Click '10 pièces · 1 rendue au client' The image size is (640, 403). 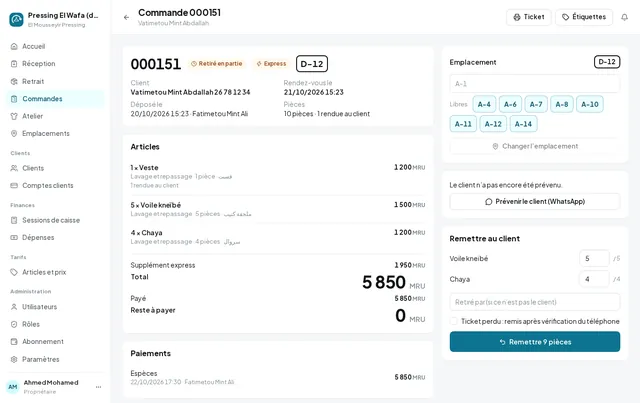[x=327, y=114]
